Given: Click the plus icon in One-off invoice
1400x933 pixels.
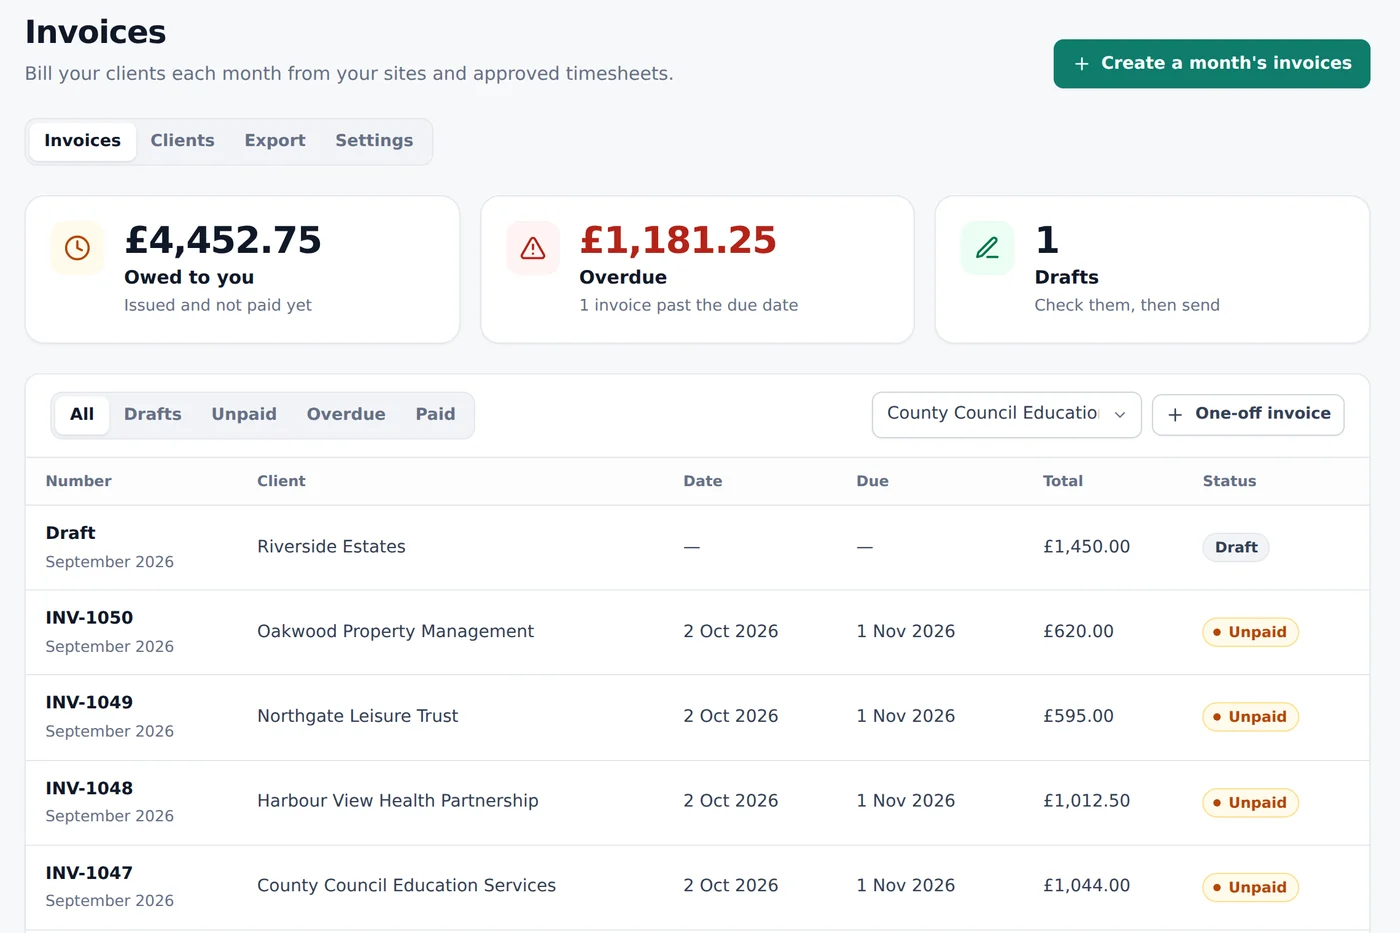Looking at the screenshot, I should 1175,415.
